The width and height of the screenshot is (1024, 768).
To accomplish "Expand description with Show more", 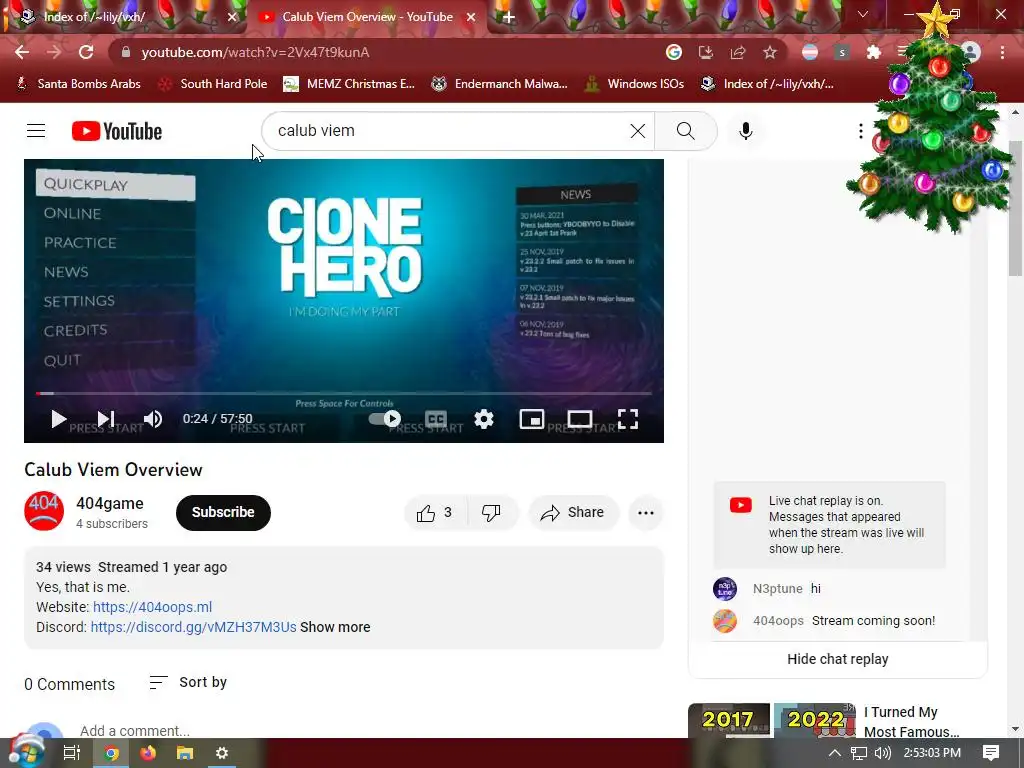I will tap(335, 627).
